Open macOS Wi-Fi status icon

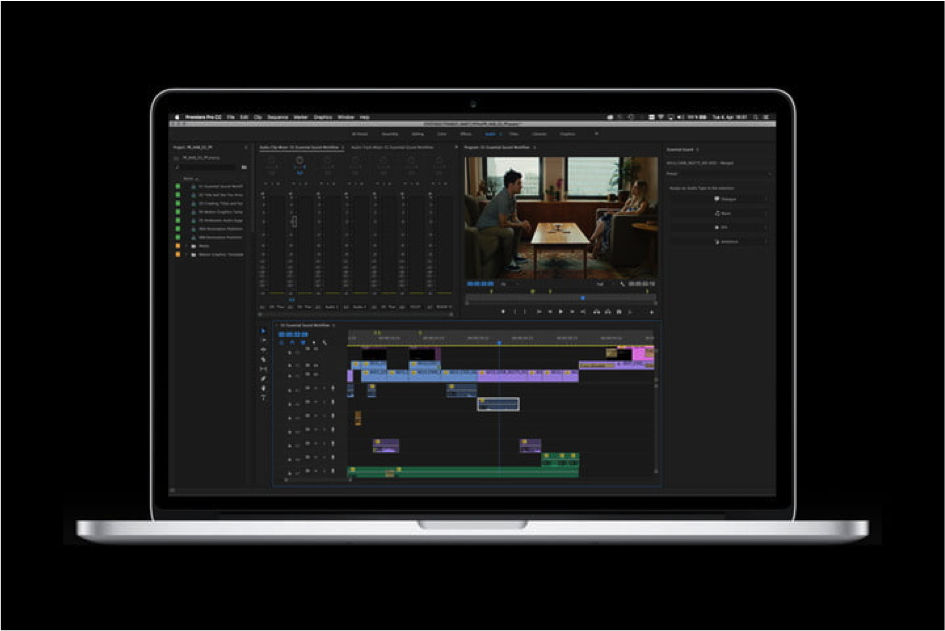point(661,117)
